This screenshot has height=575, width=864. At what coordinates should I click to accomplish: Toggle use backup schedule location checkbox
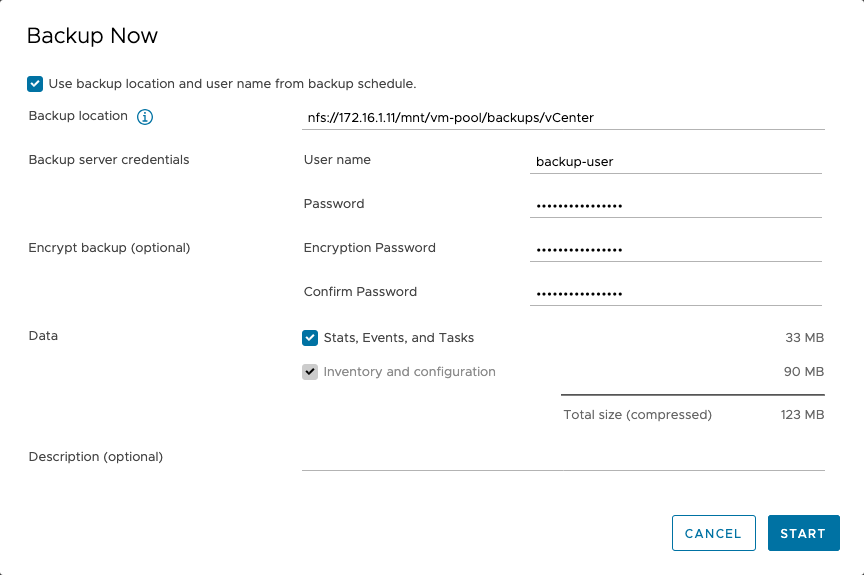tap(36, 84)
